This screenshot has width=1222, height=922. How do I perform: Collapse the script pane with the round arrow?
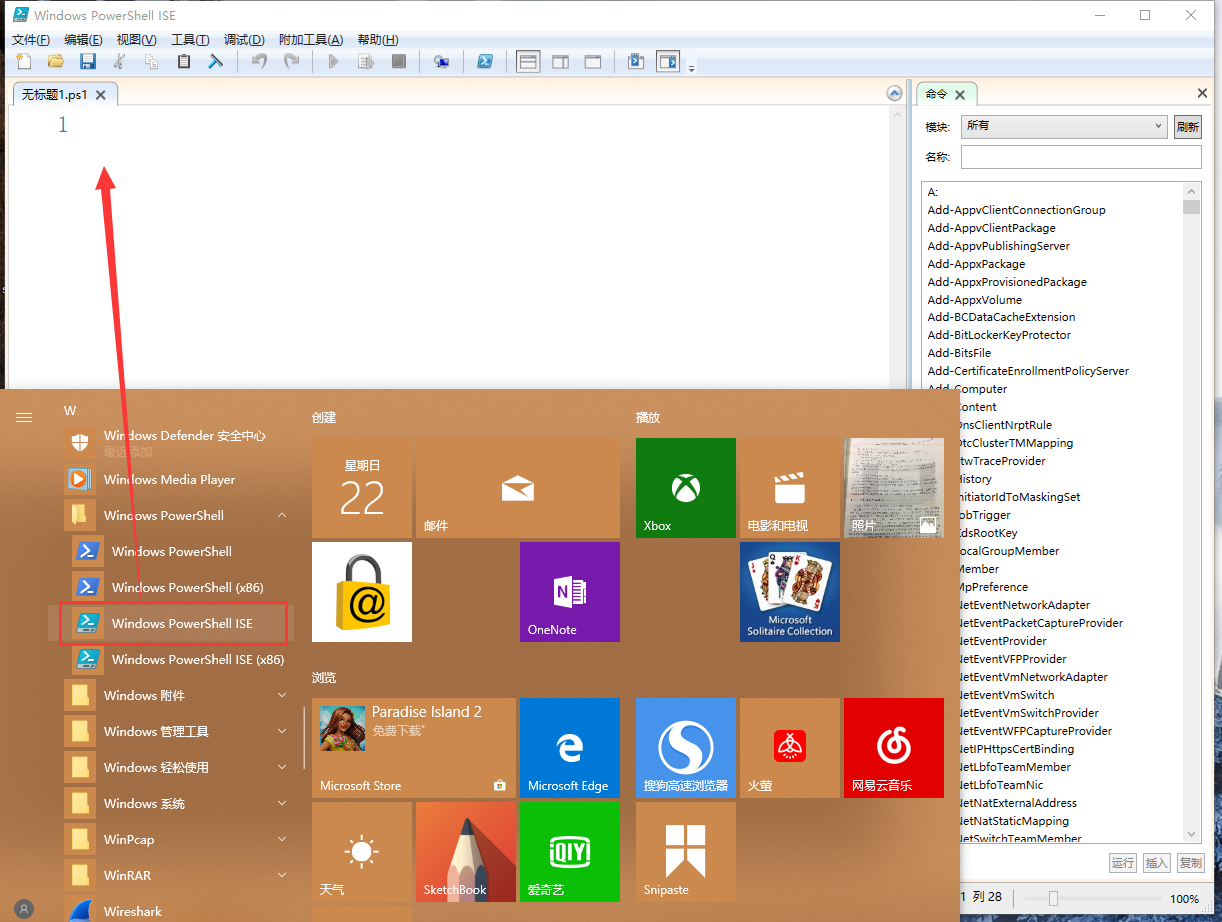click(x=895, y=94)
